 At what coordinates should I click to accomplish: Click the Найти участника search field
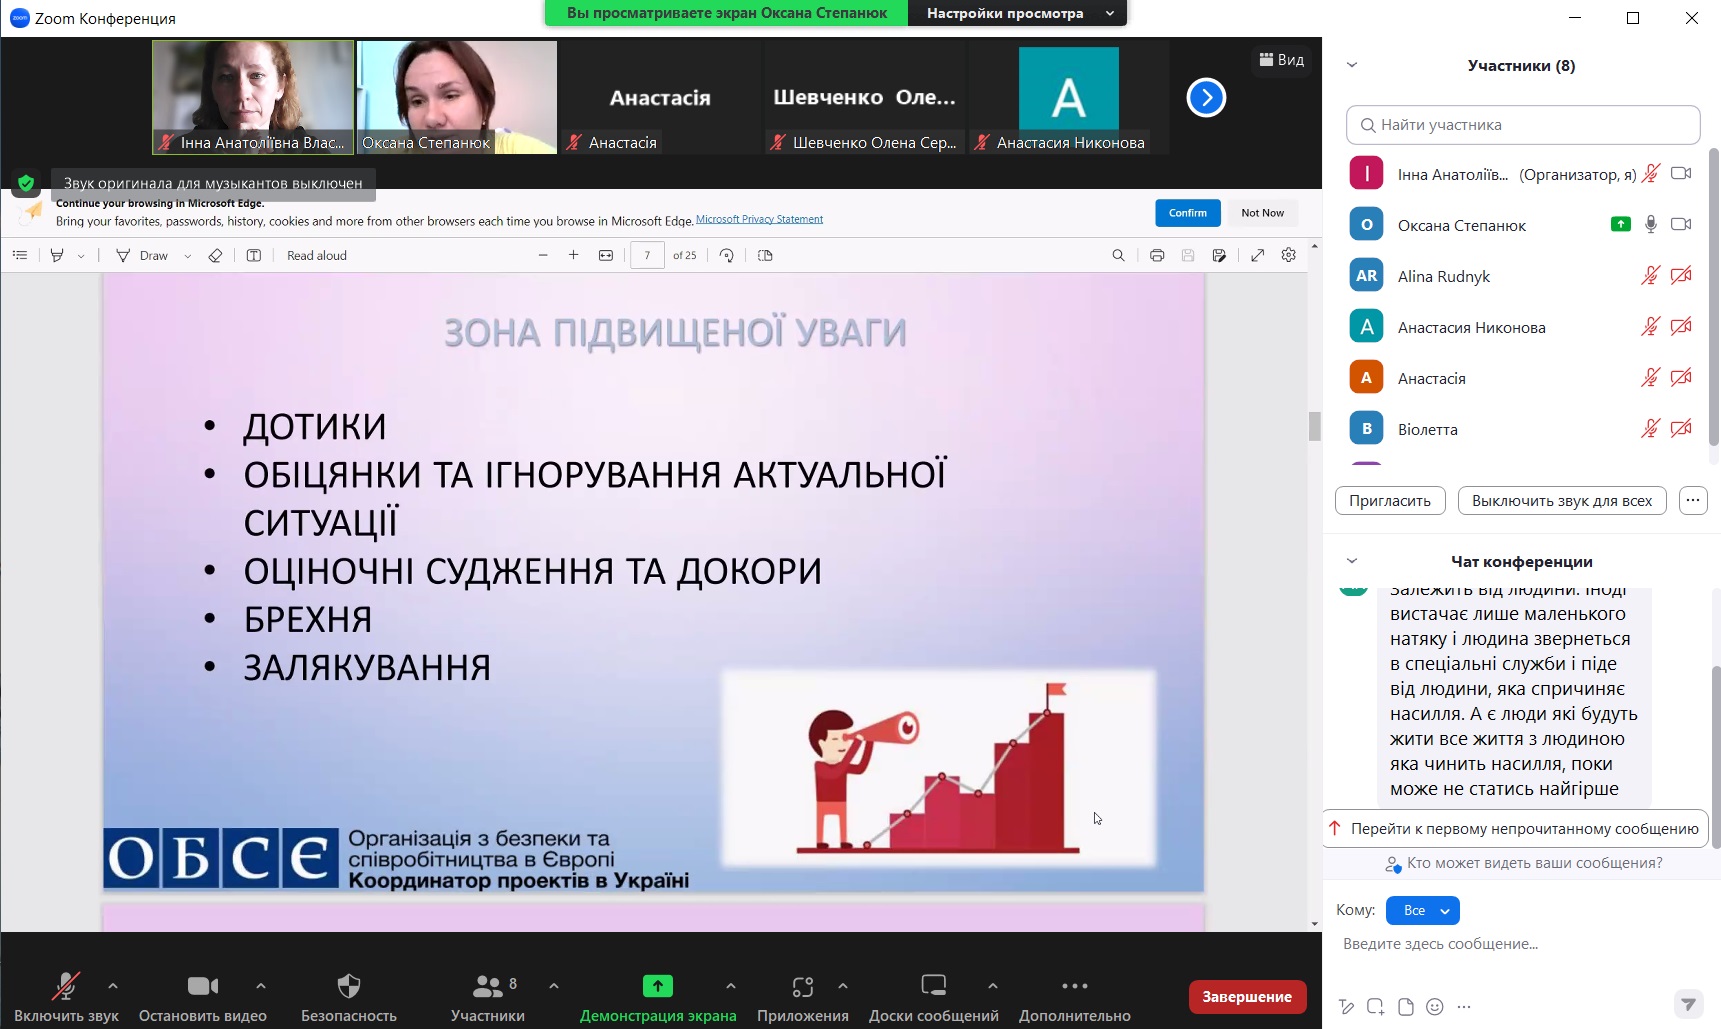coord(1523,125)
